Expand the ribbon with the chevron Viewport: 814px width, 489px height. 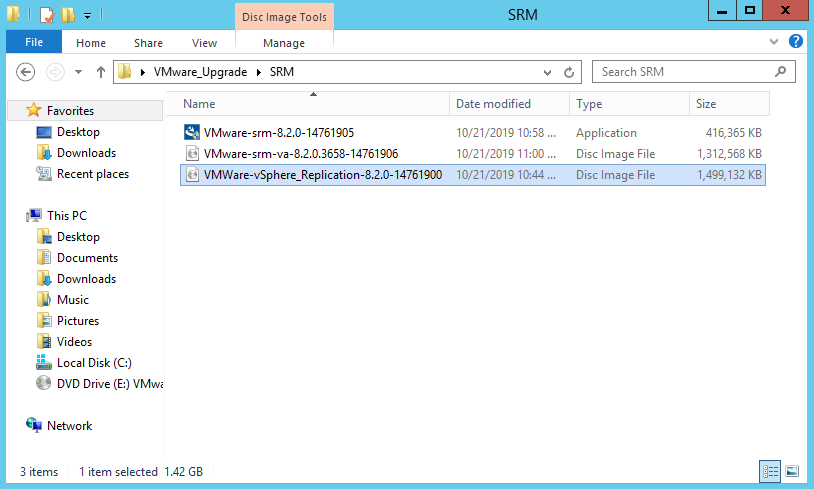point(774,42)
